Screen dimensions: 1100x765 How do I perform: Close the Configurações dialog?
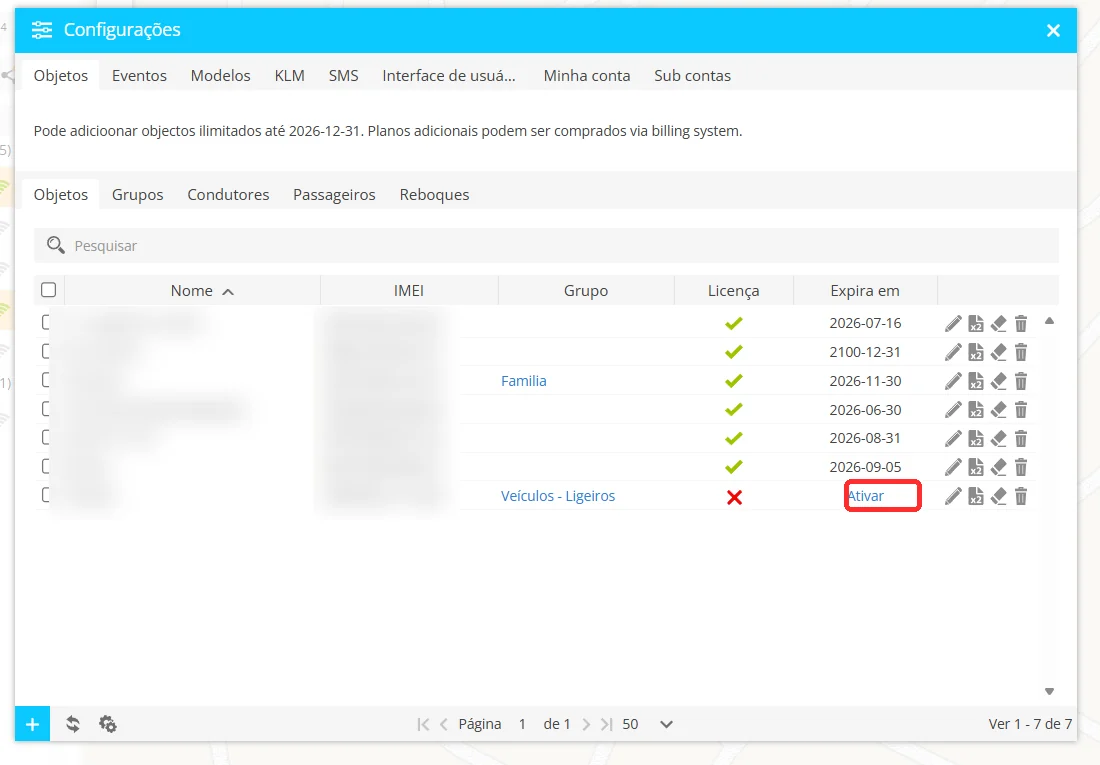coord(1053,30)
